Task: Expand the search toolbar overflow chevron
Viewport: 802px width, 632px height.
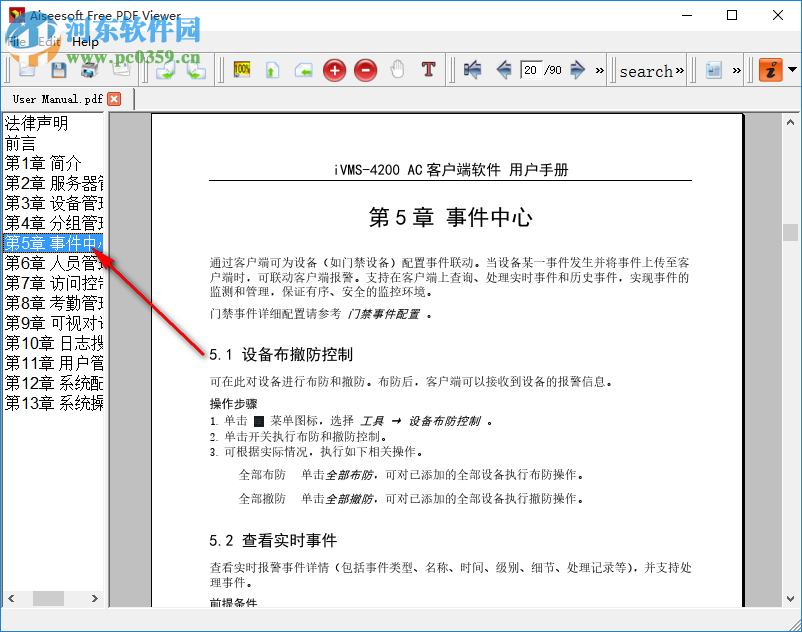Action: pyautogui.click(x=681, y=70)
